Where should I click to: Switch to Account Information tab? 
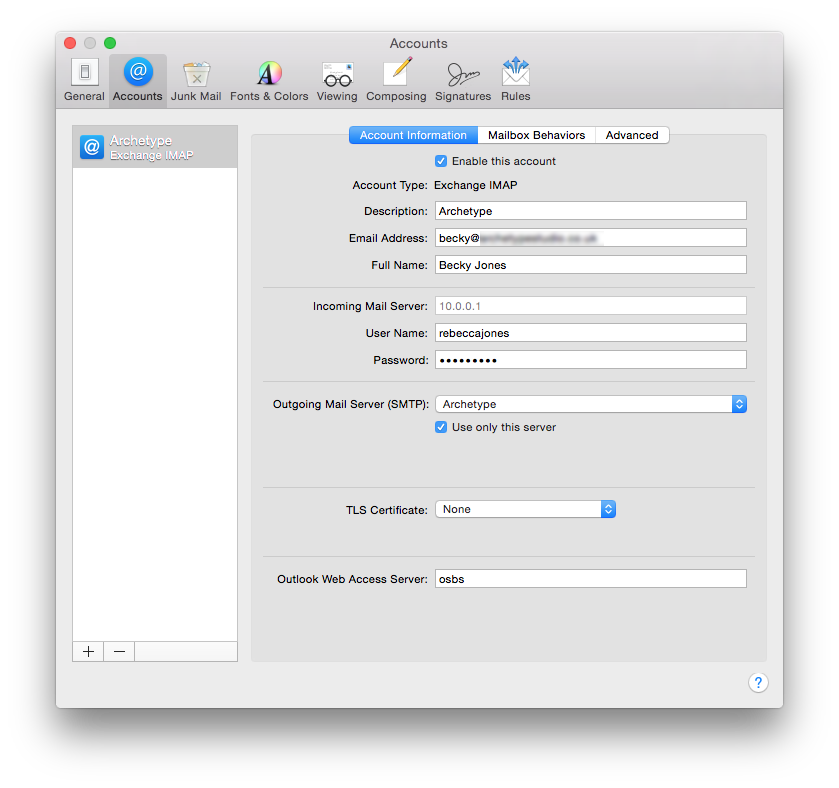coord(413,135)
